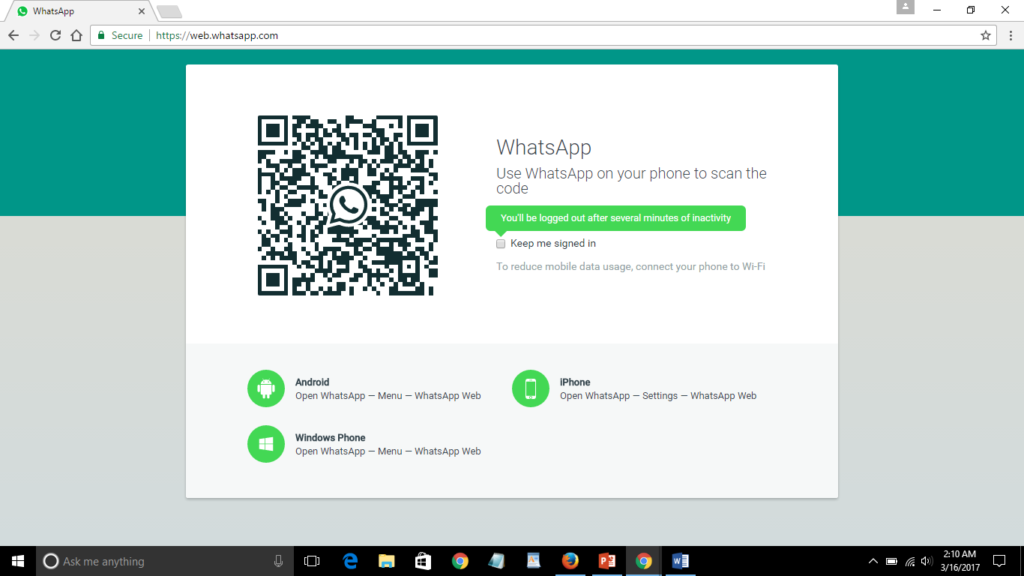Go back using browser back arrow

click(14, 35)
